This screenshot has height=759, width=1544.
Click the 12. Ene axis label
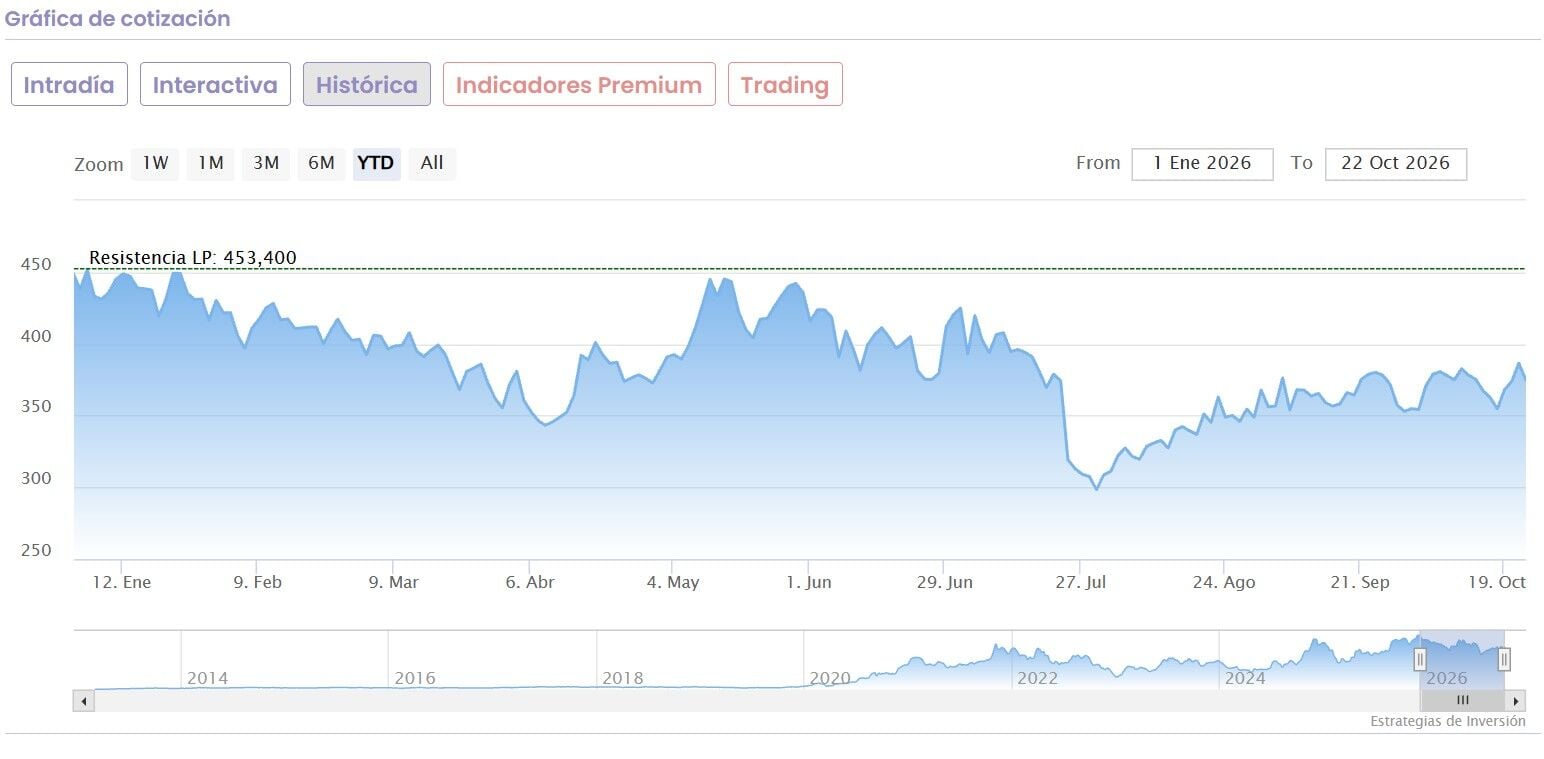(x=121, y=582)
